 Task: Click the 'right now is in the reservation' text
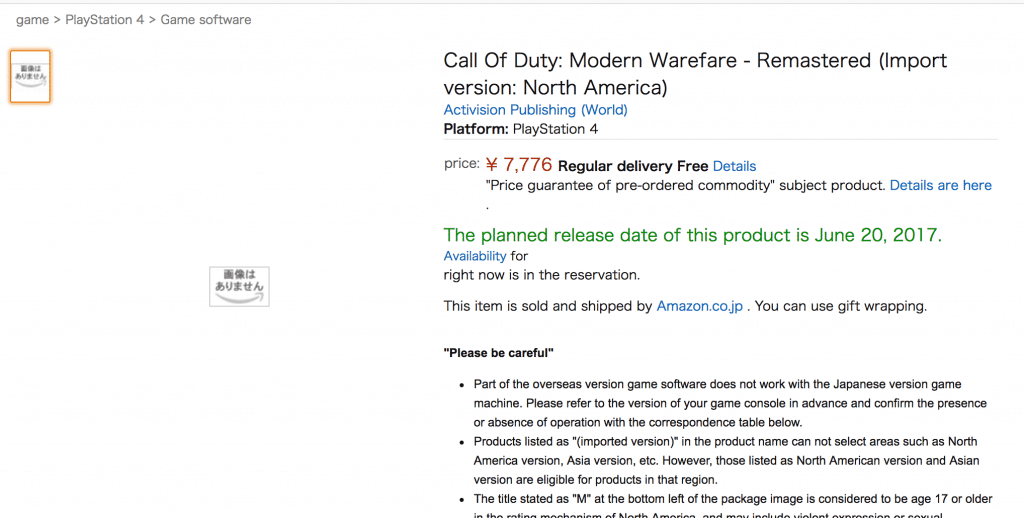tap(541, 275)
